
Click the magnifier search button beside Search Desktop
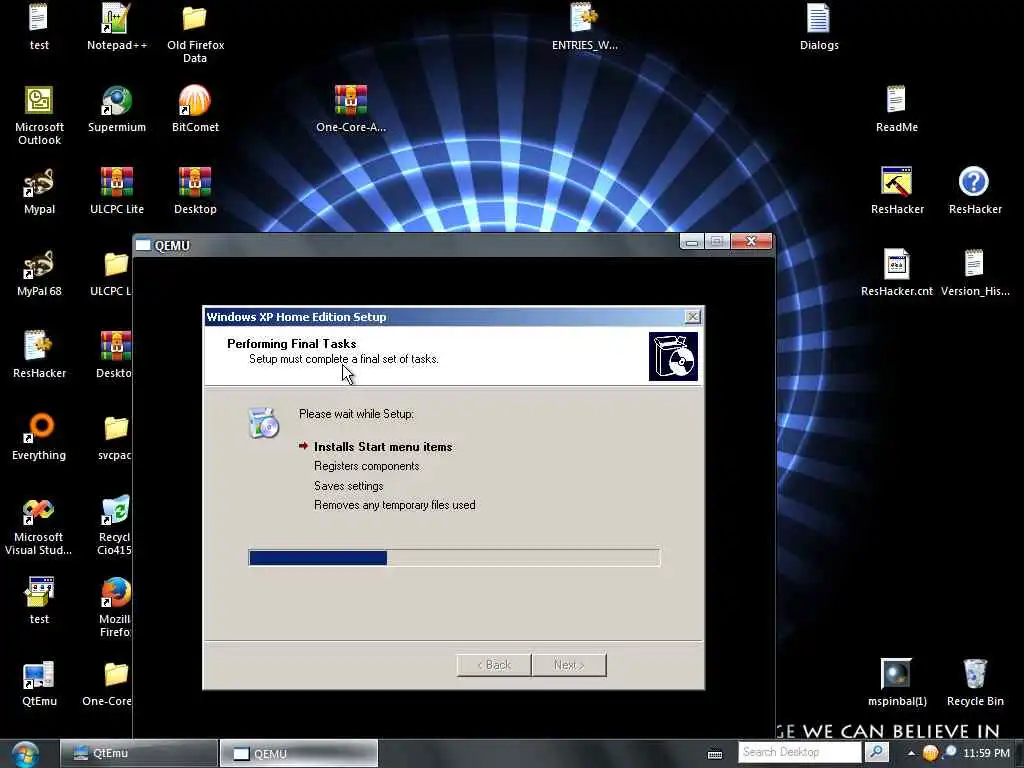coord(876,752)
